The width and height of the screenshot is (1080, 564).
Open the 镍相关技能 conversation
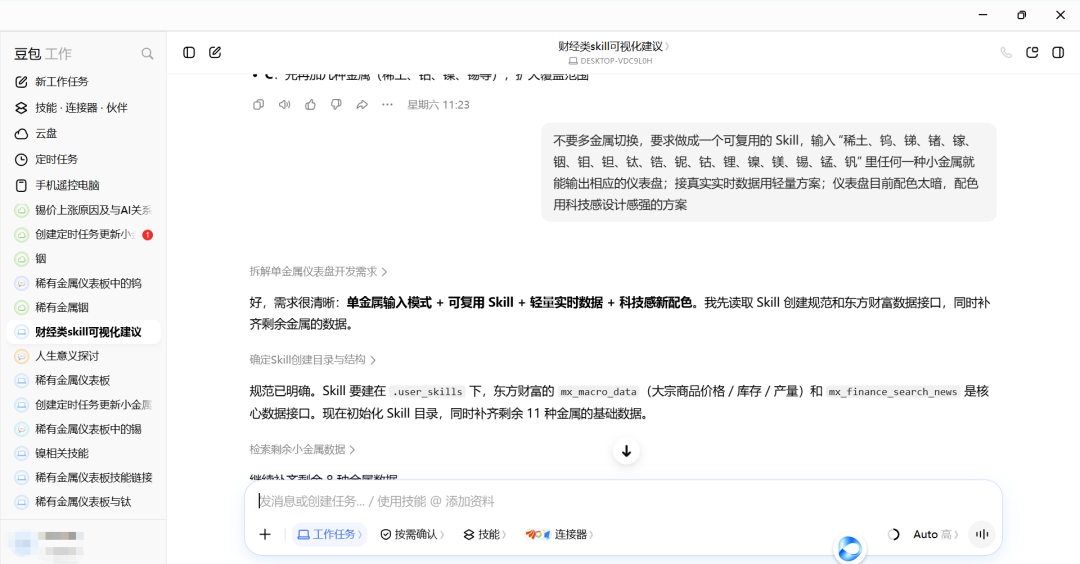click(83, 453)
